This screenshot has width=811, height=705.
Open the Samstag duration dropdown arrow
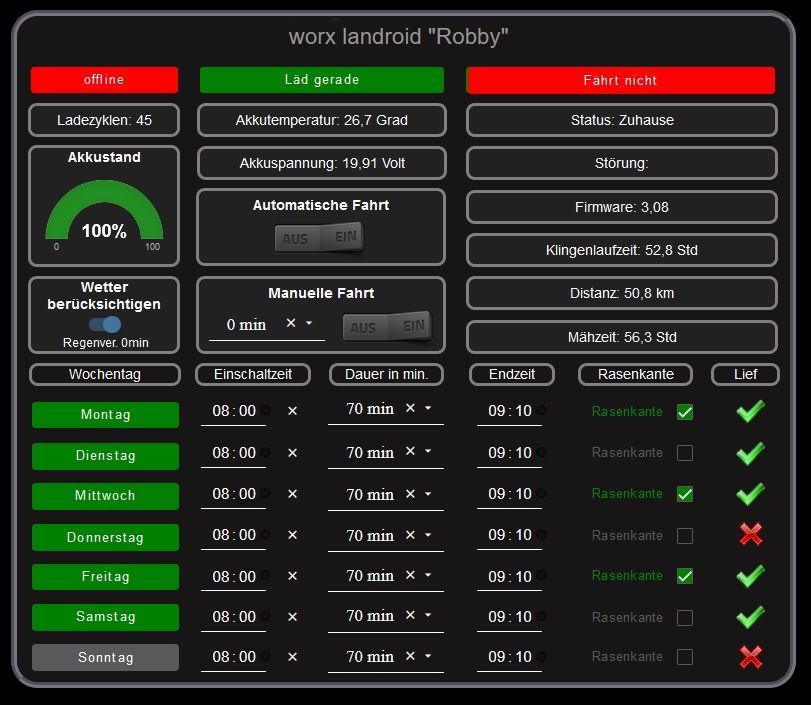coord(428,615)
